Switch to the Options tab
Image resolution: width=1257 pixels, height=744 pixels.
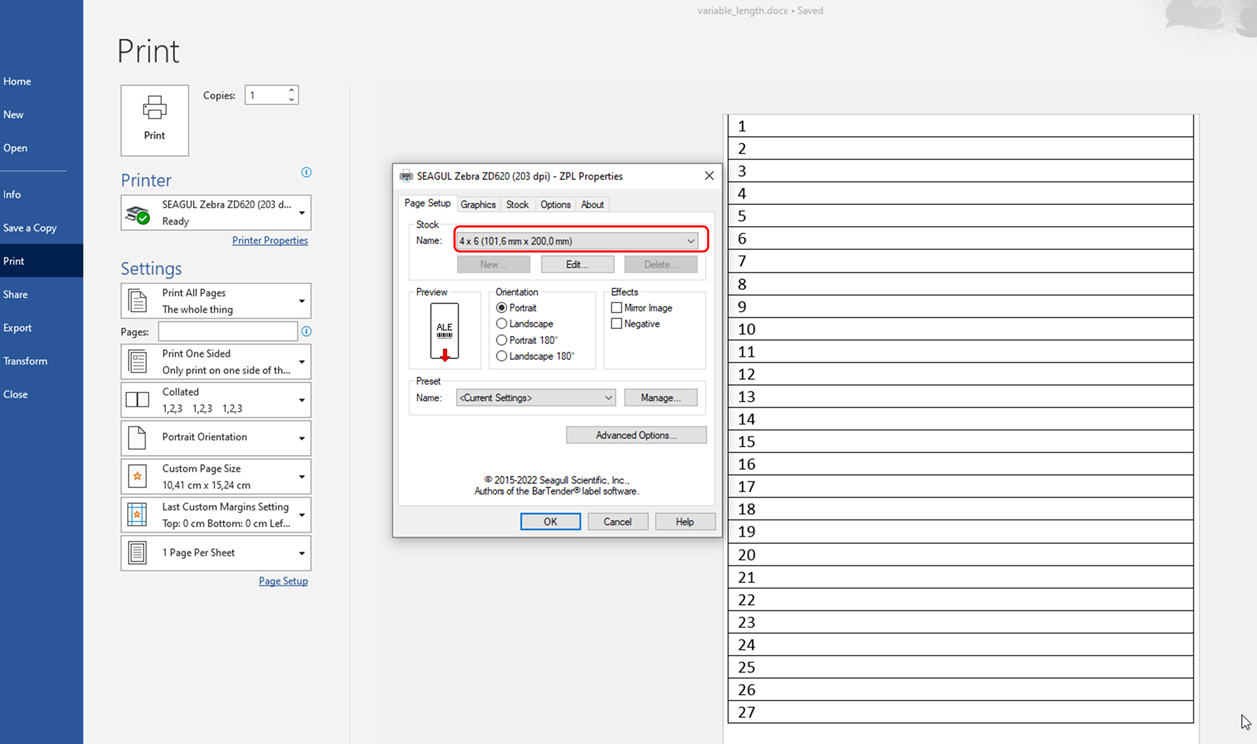(x=555, y=204)
